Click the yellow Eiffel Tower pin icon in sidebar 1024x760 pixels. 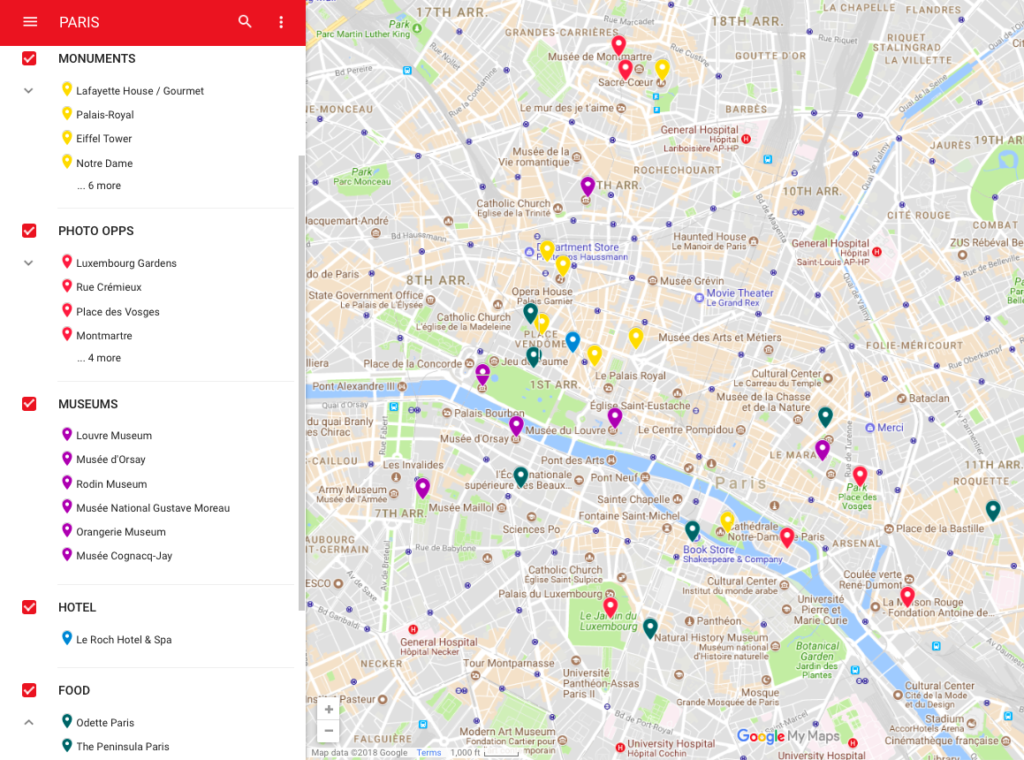pos(66,138)
